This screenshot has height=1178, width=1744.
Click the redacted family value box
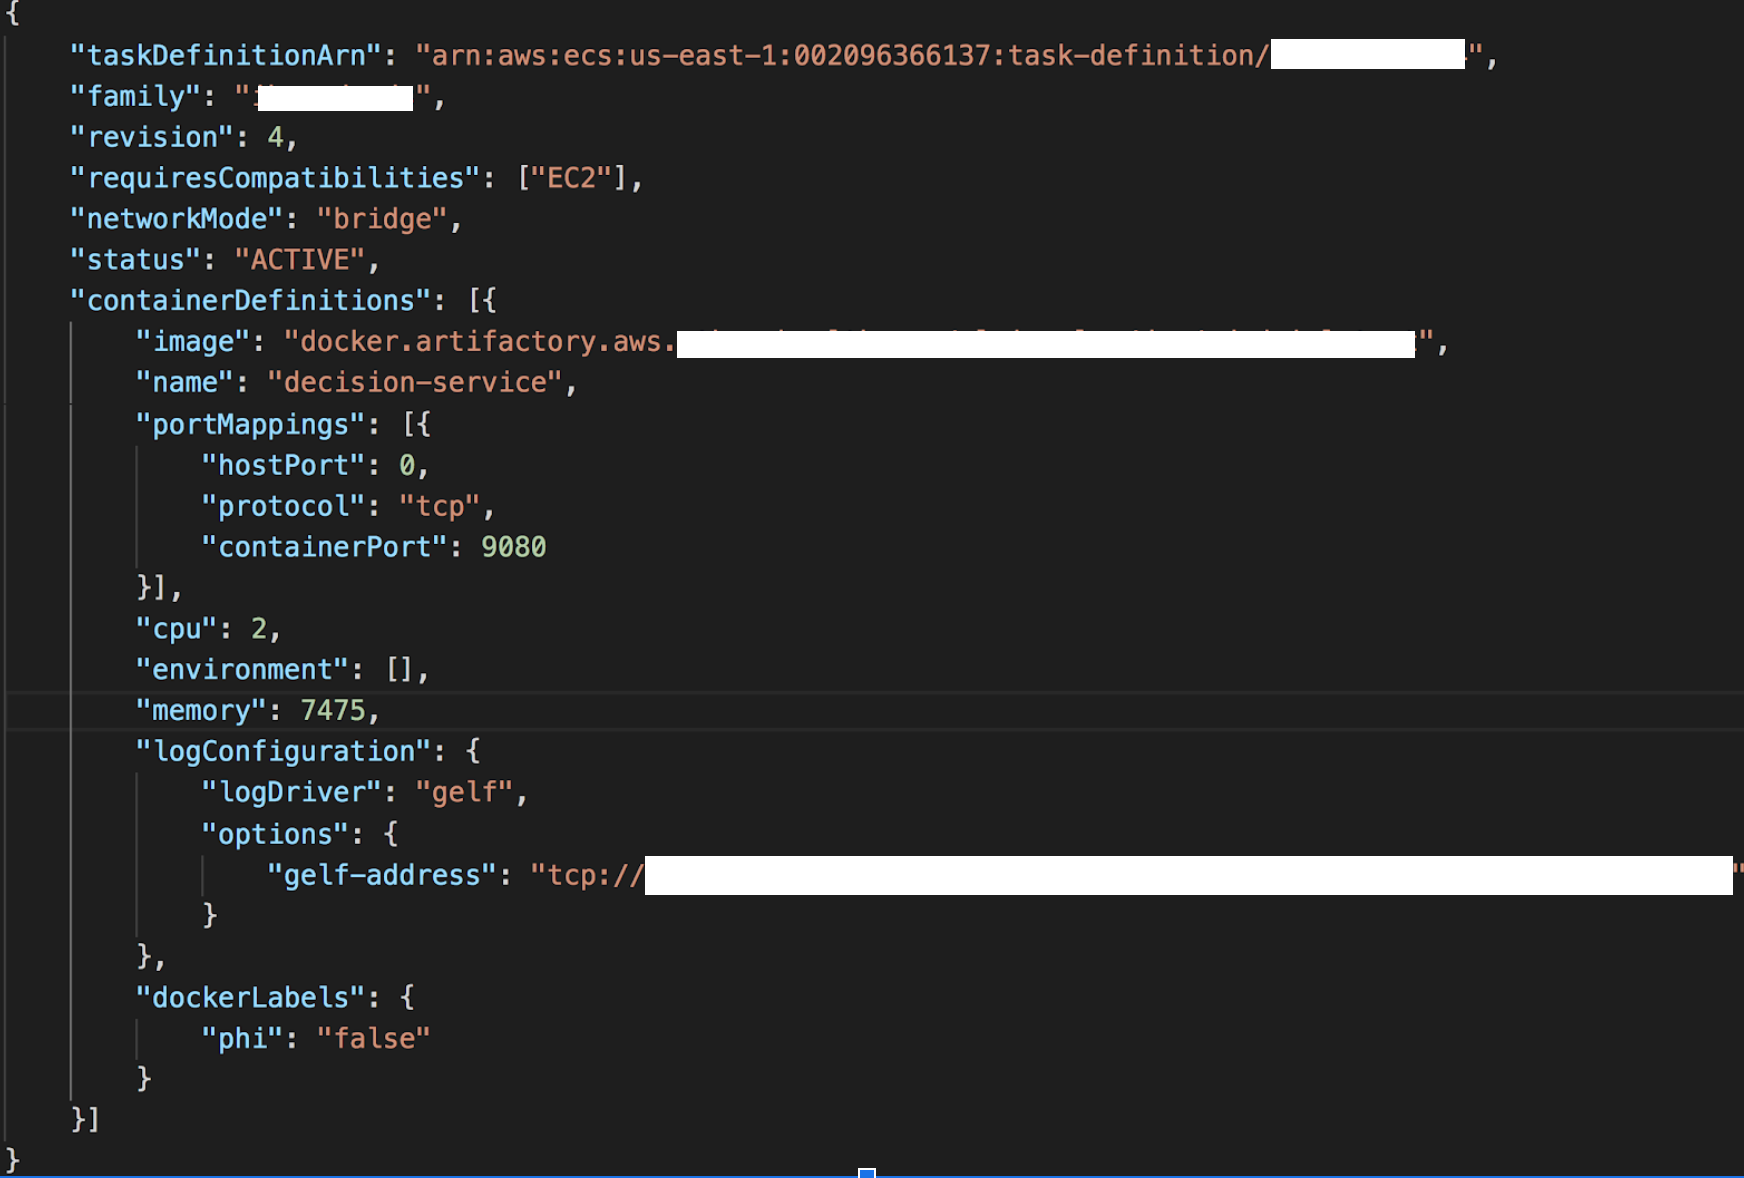tap(335, 97)
